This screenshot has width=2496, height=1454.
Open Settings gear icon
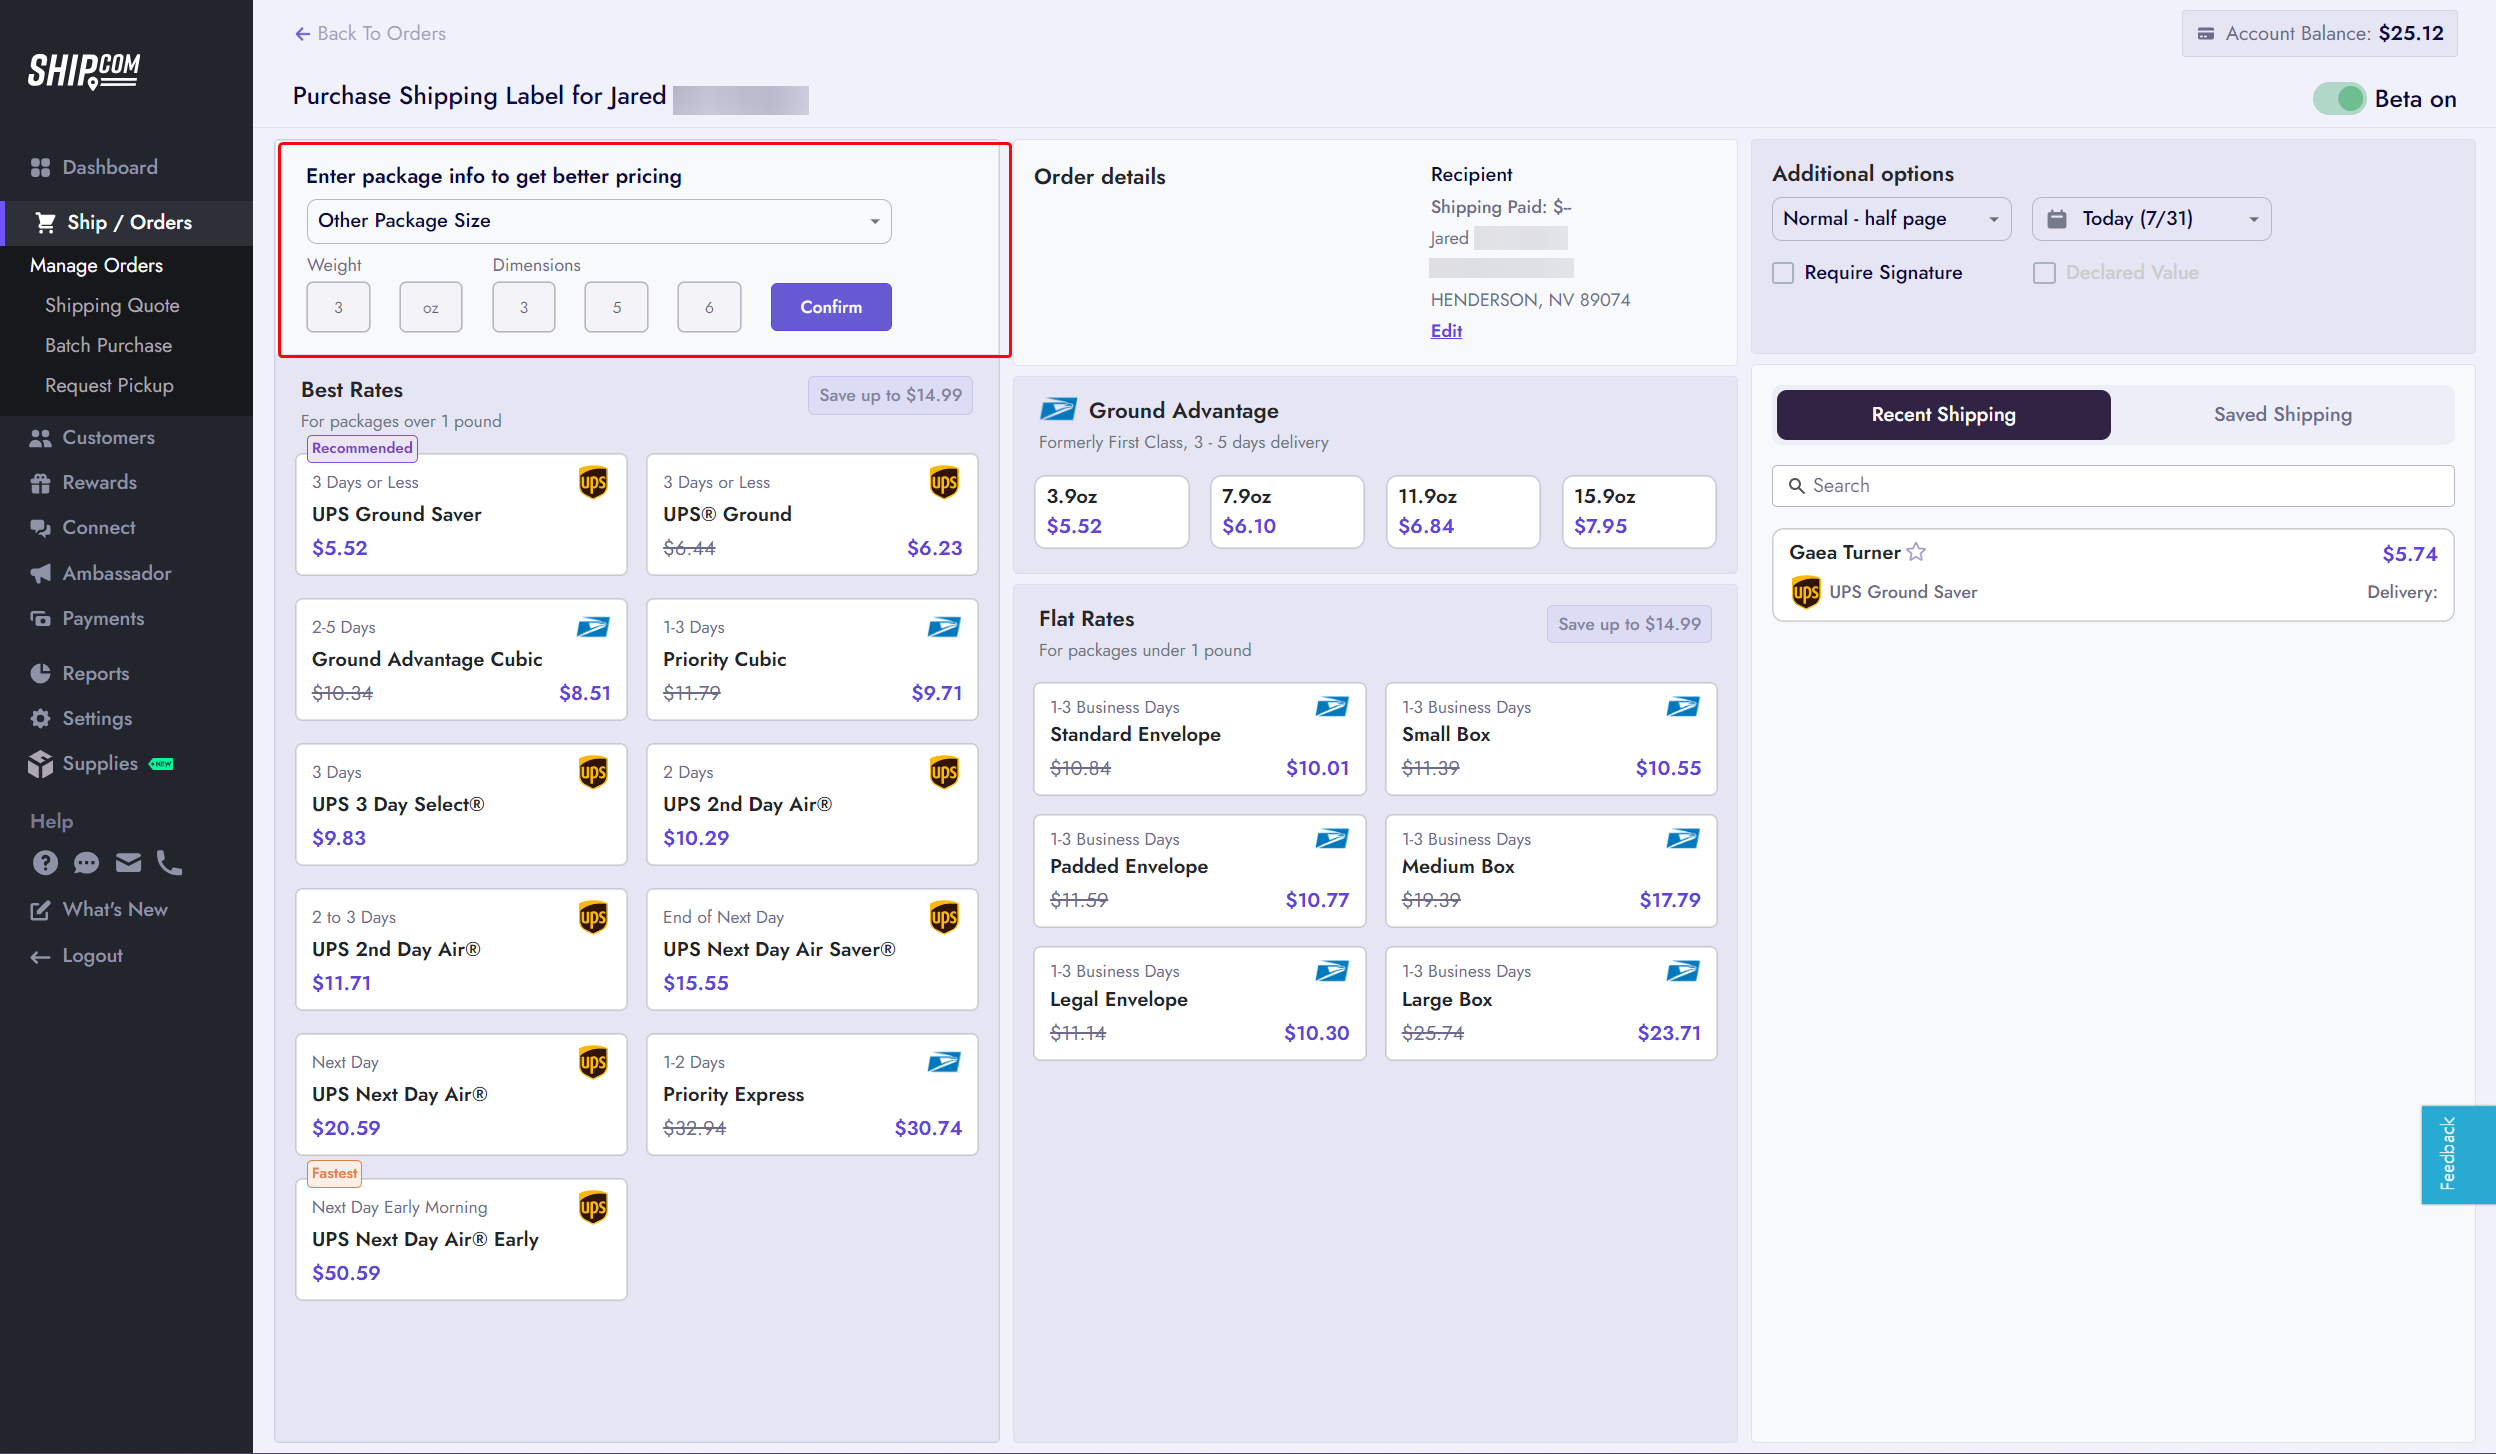click(x=40, y=718)
